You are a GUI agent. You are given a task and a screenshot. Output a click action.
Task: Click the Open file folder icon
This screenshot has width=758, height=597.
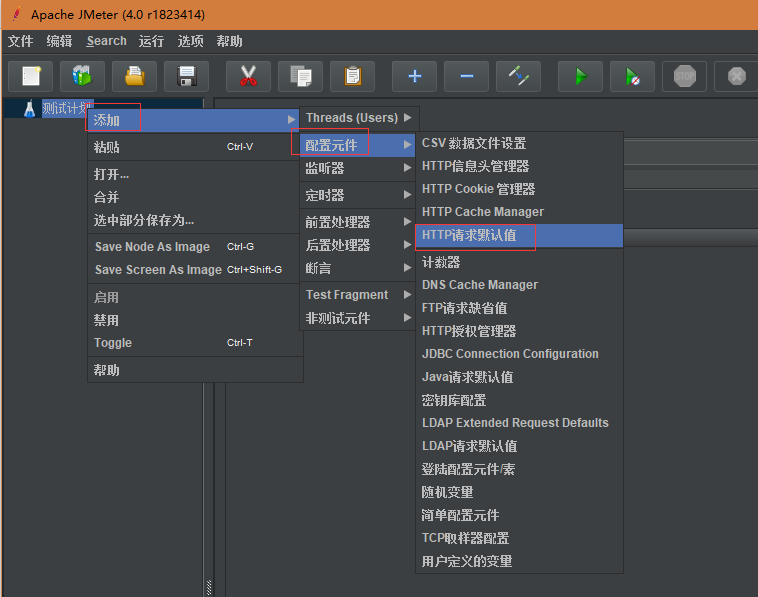[x=134, y=76]
